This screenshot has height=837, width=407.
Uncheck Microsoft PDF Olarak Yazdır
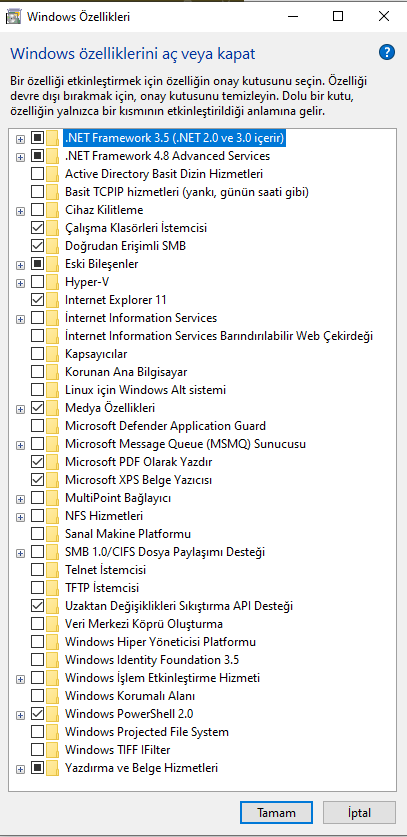tap(37, 462)
